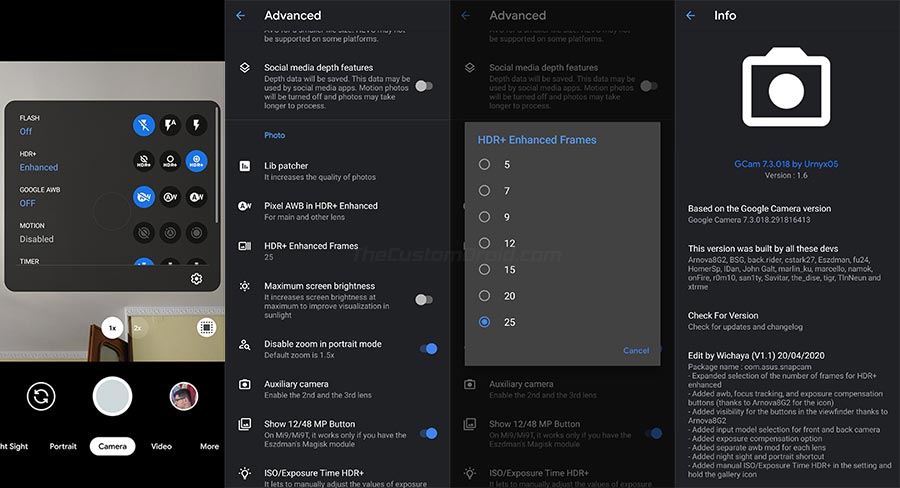Select Motion disabled icon
Image resolution: width=900 pixels, height=488 pixels.
[144, 233]
